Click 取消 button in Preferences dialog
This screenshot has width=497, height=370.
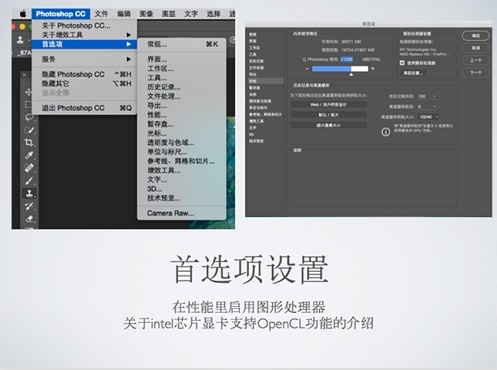tap(476, 48)
